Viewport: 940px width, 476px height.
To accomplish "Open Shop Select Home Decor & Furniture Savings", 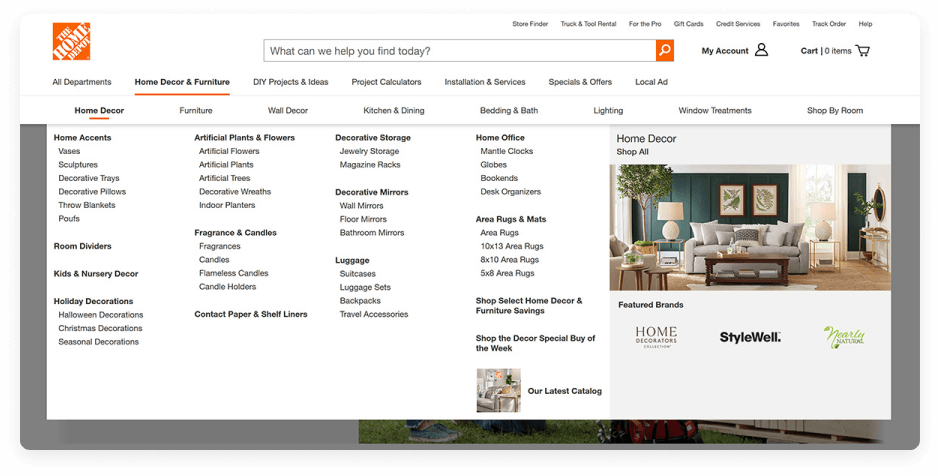I will pyautogui.click(x=529, y=306).
